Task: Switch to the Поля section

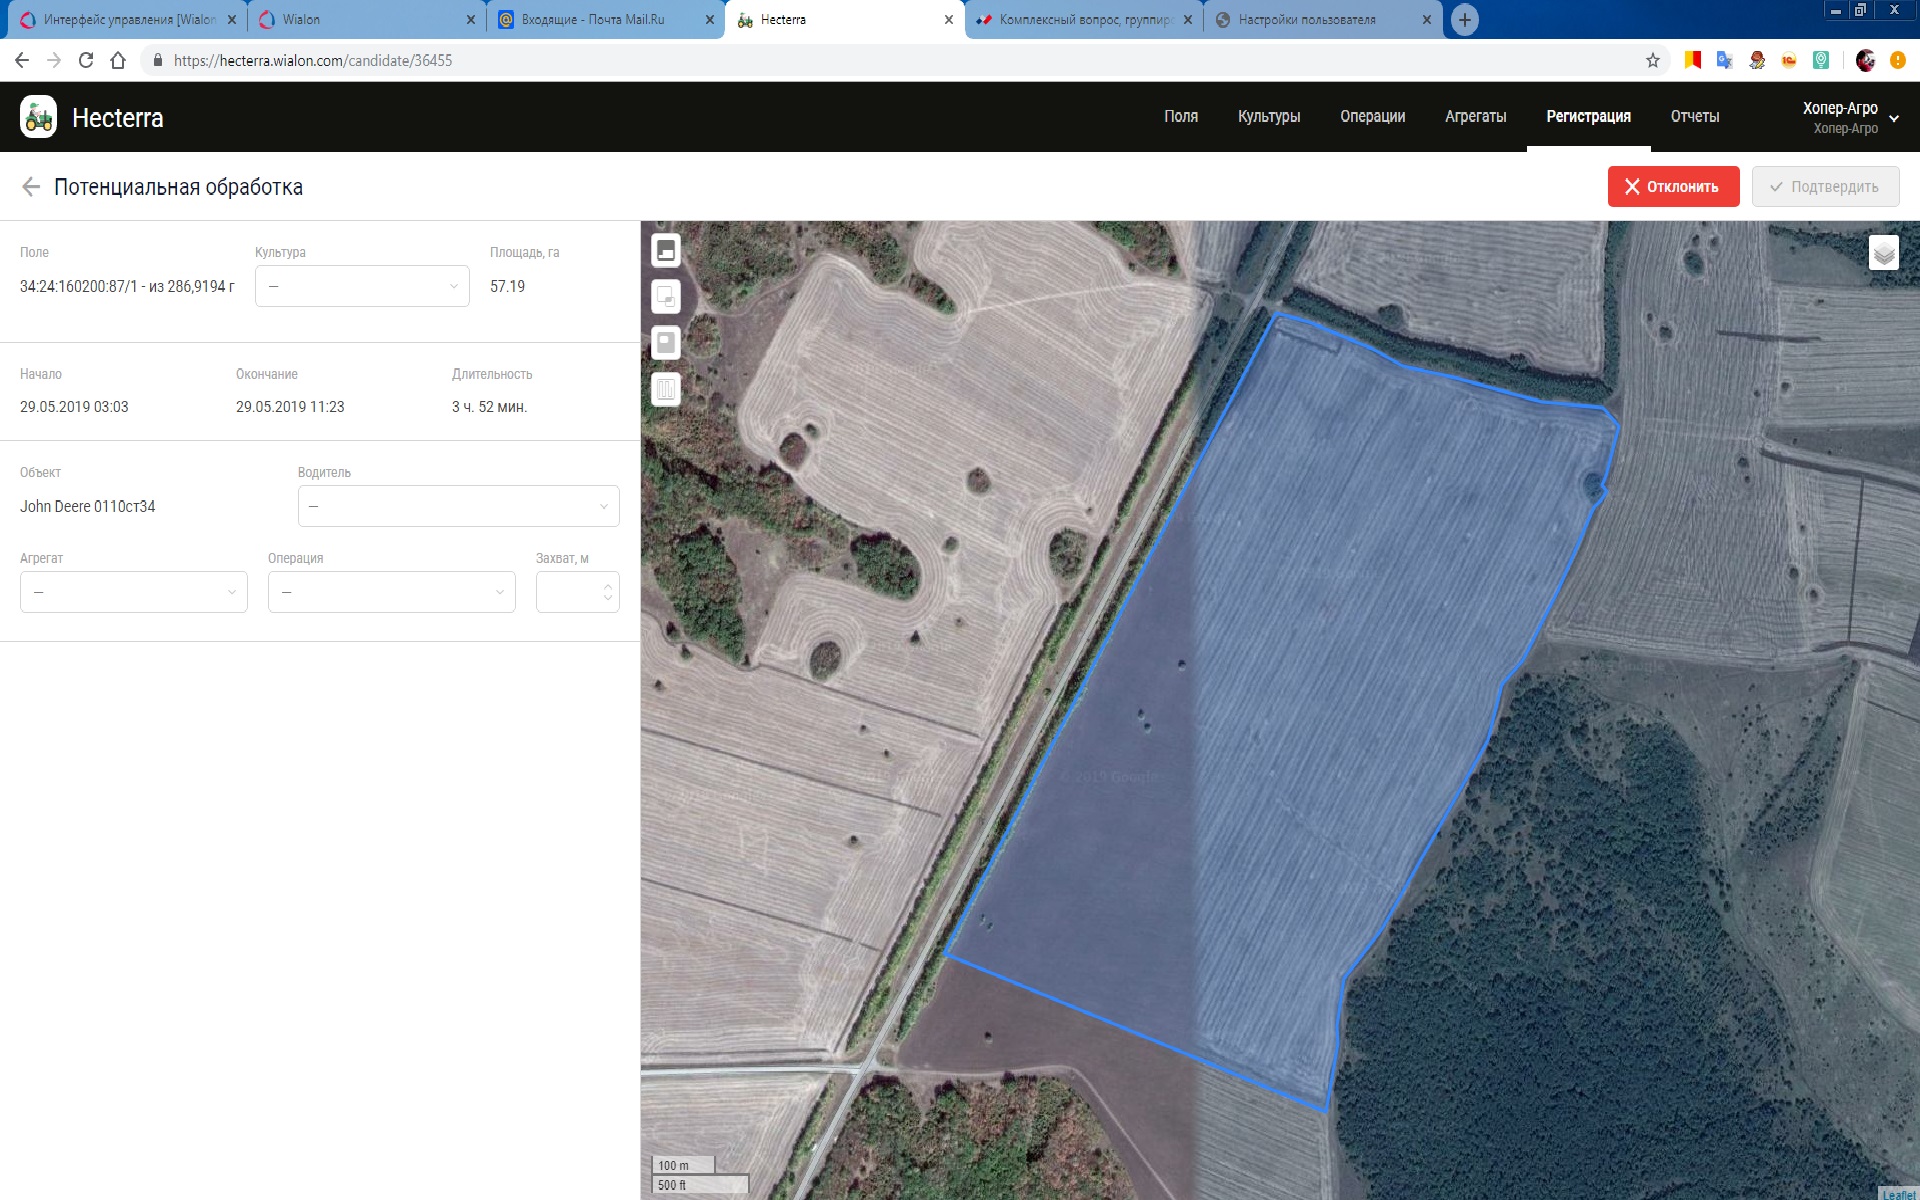Action: [1180, 116]
